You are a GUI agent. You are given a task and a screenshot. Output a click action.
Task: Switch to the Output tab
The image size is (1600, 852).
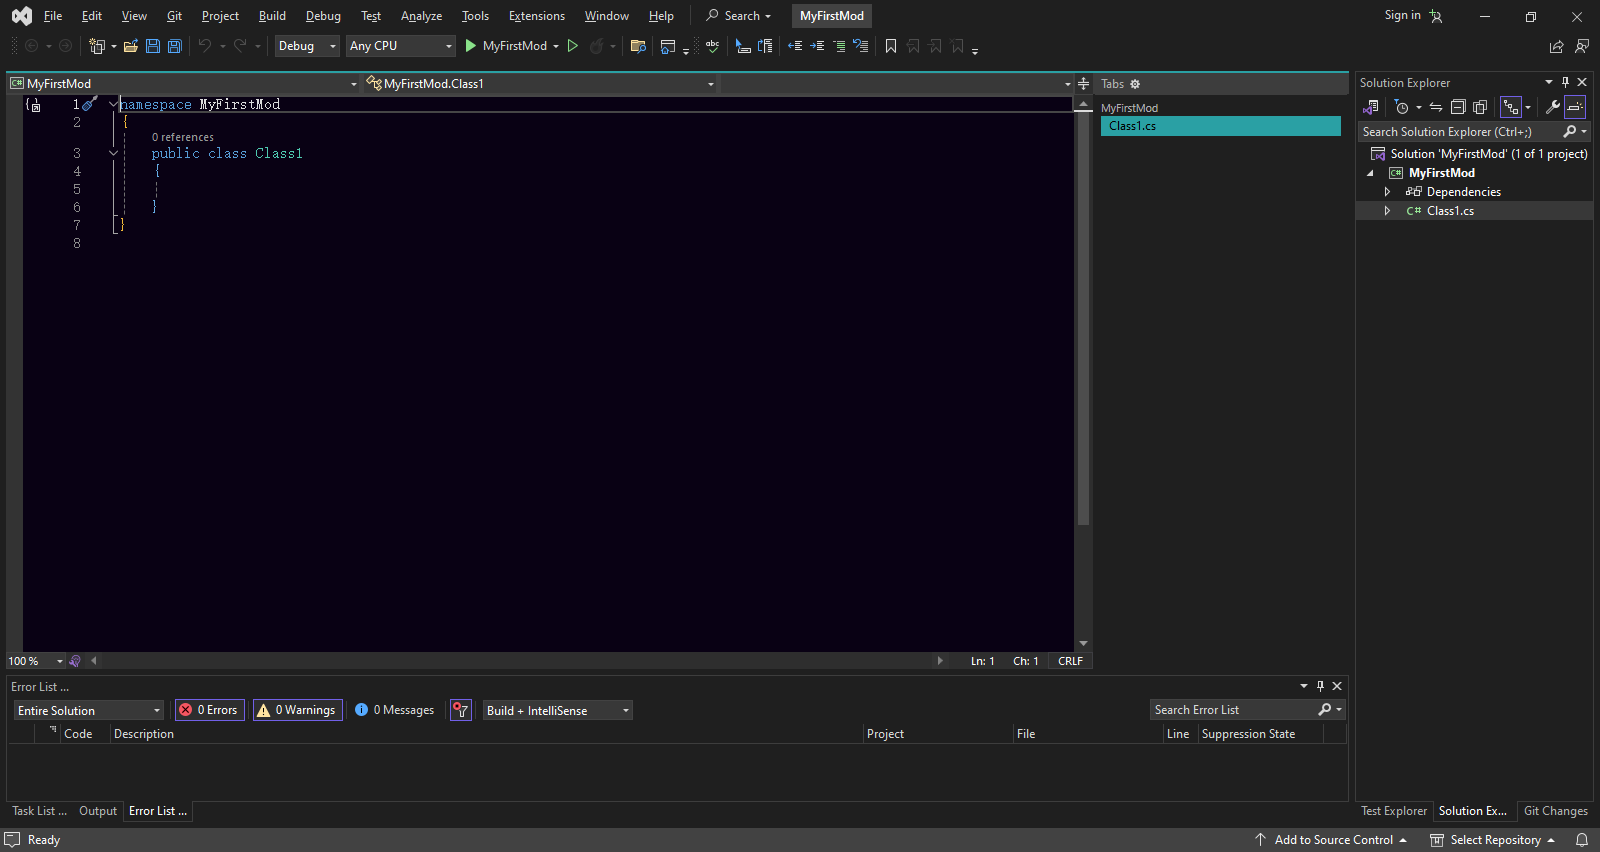coord(98,811)
